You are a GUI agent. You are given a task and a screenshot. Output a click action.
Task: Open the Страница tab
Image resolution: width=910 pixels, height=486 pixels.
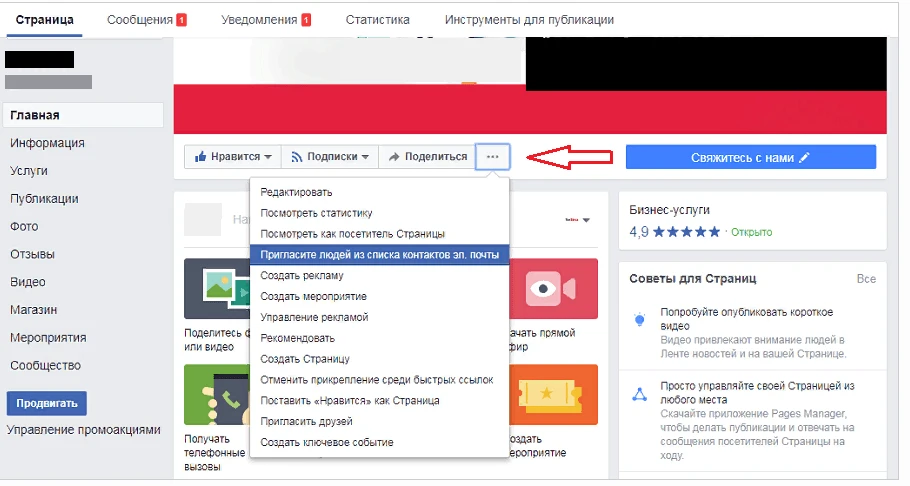click(x=44, y=20)
